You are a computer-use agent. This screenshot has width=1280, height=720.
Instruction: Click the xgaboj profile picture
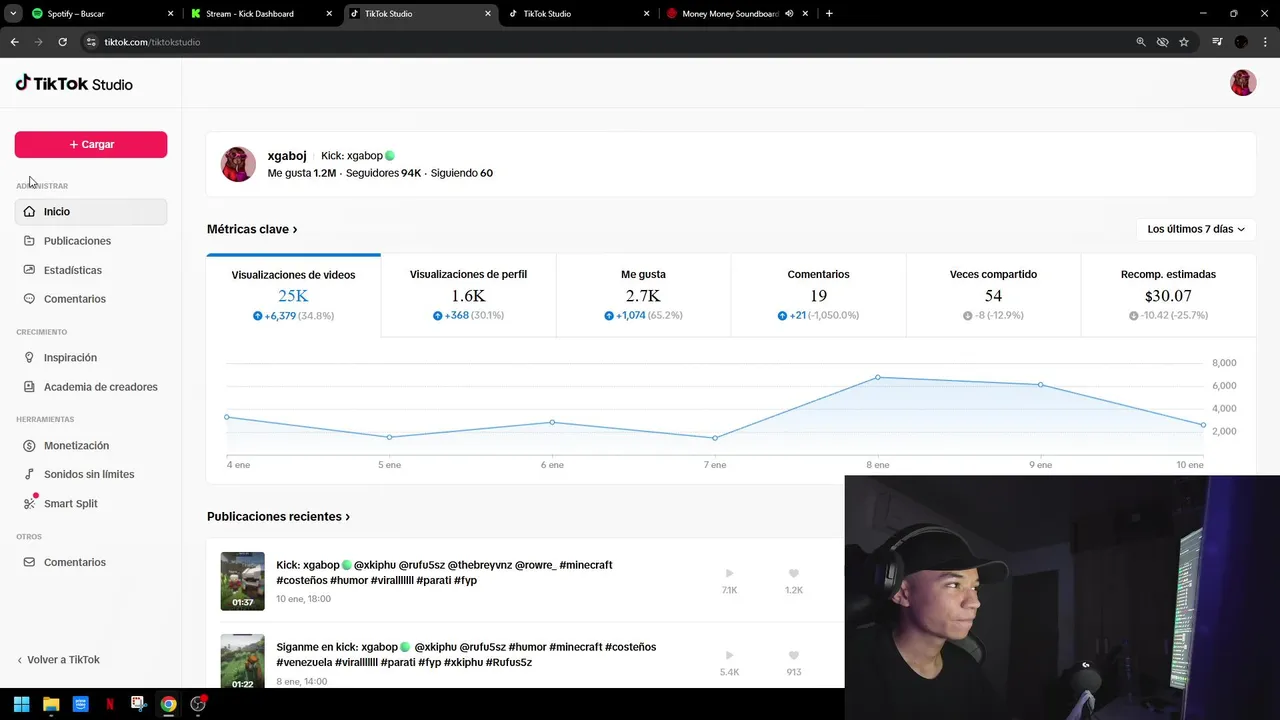238,164
